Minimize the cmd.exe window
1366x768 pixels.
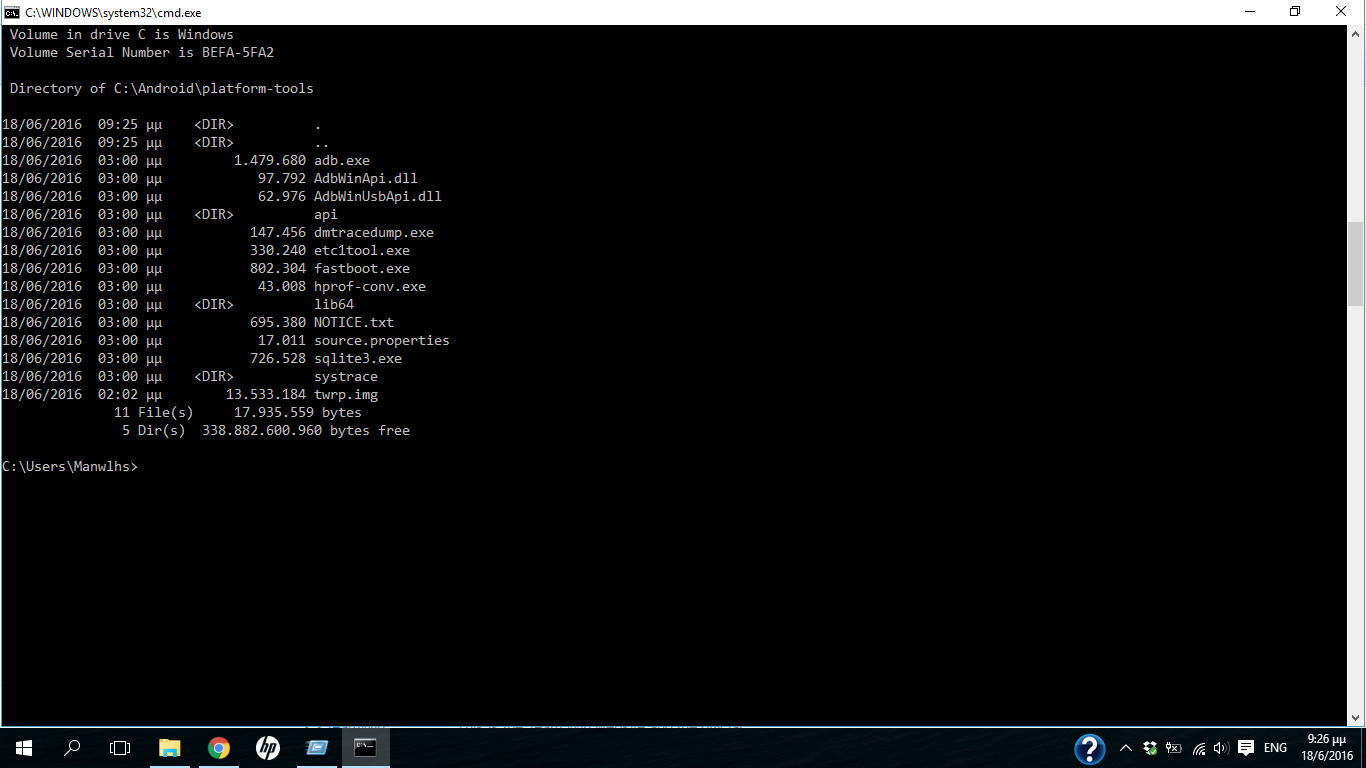click(1250, 12)
